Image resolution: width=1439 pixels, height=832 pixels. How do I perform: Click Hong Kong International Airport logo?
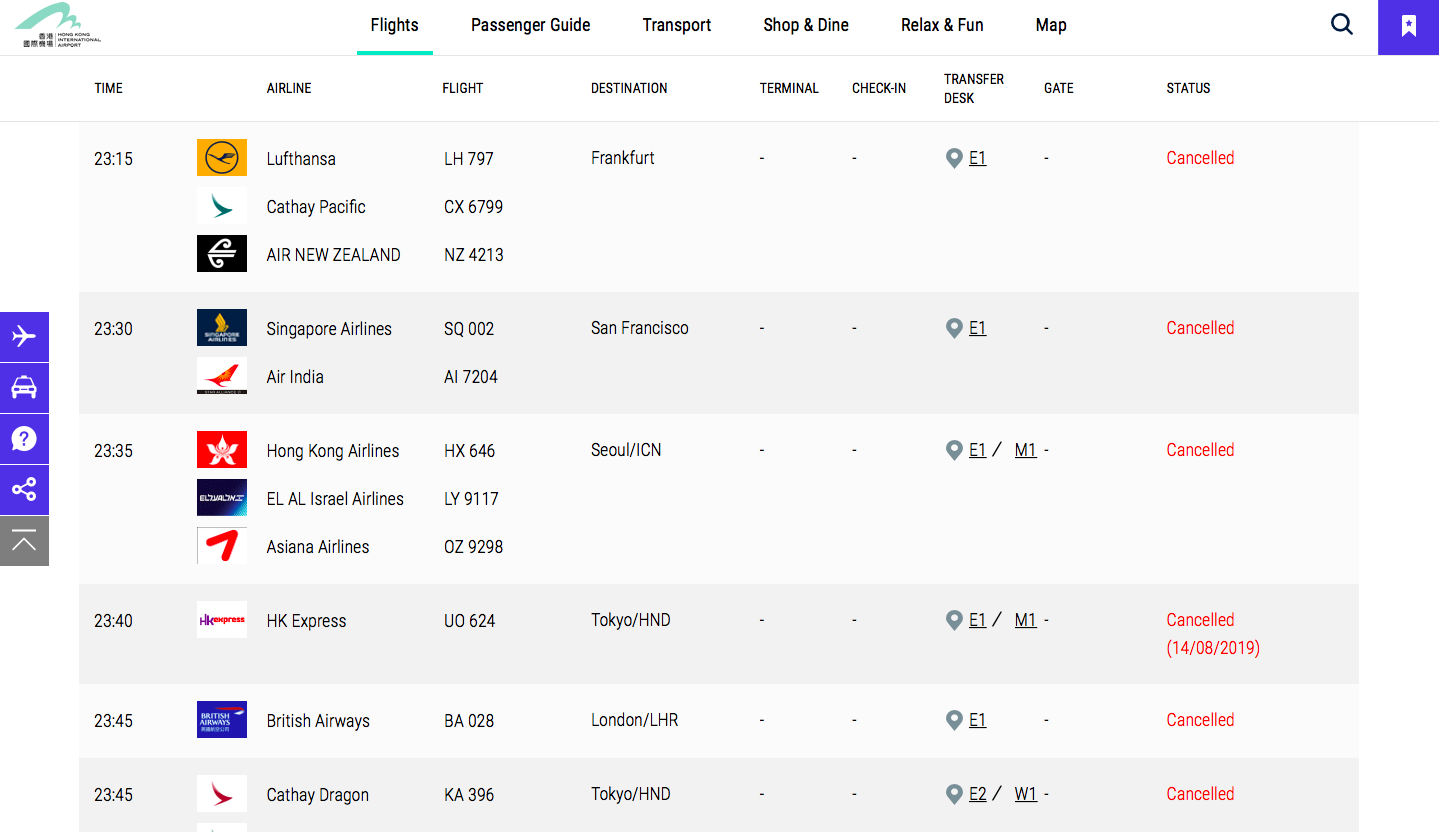[x=58, y=26]
